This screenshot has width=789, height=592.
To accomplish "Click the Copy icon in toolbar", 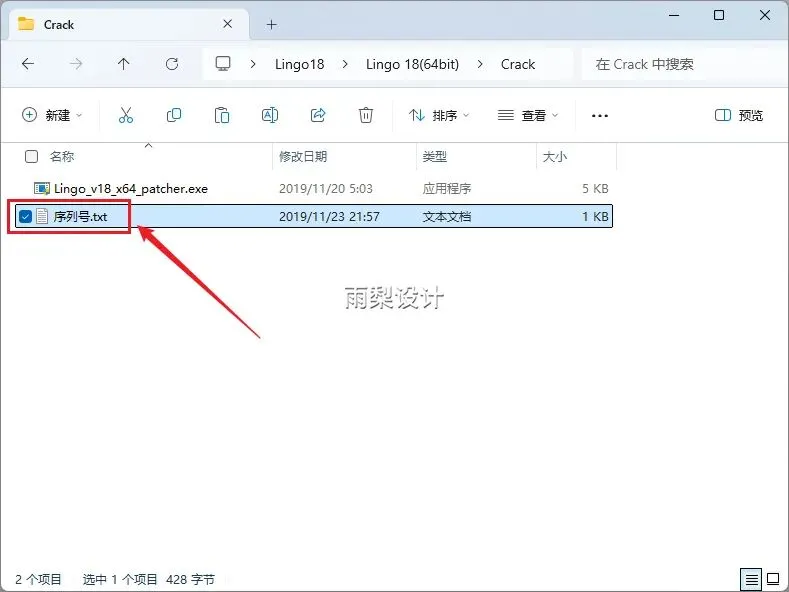I will point(174,115).
